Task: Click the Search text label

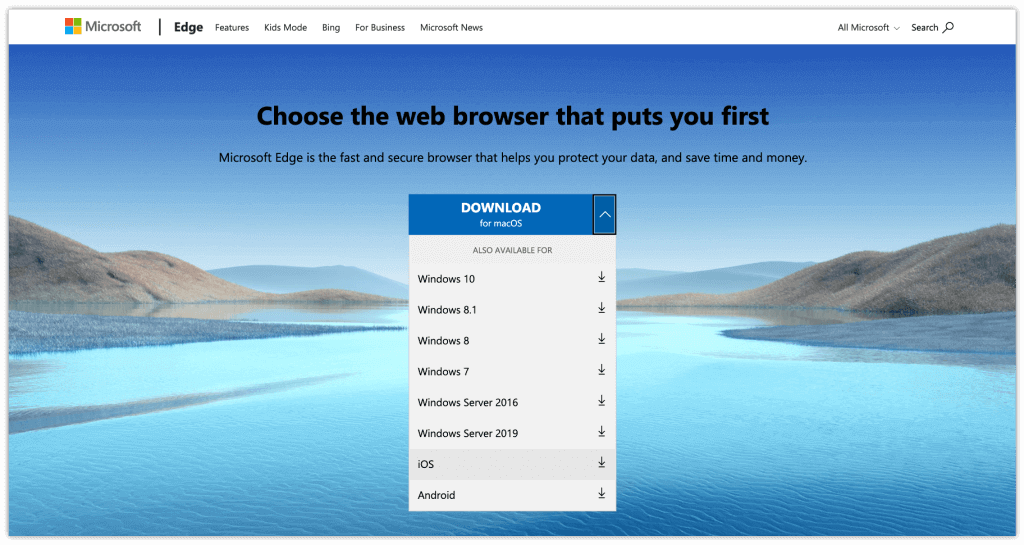Action: click(925, 27)
